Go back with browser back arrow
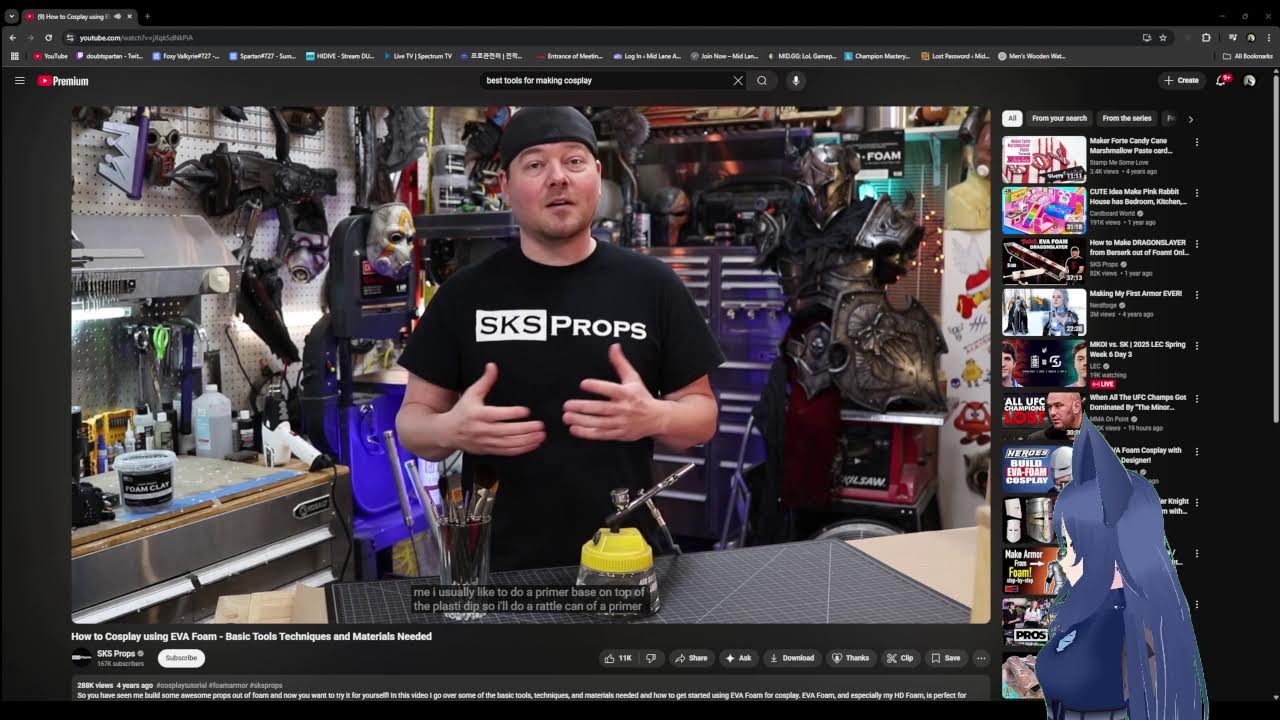Image resolution: width=1280 pixels, height=720 pixels. tap(13, 37)
